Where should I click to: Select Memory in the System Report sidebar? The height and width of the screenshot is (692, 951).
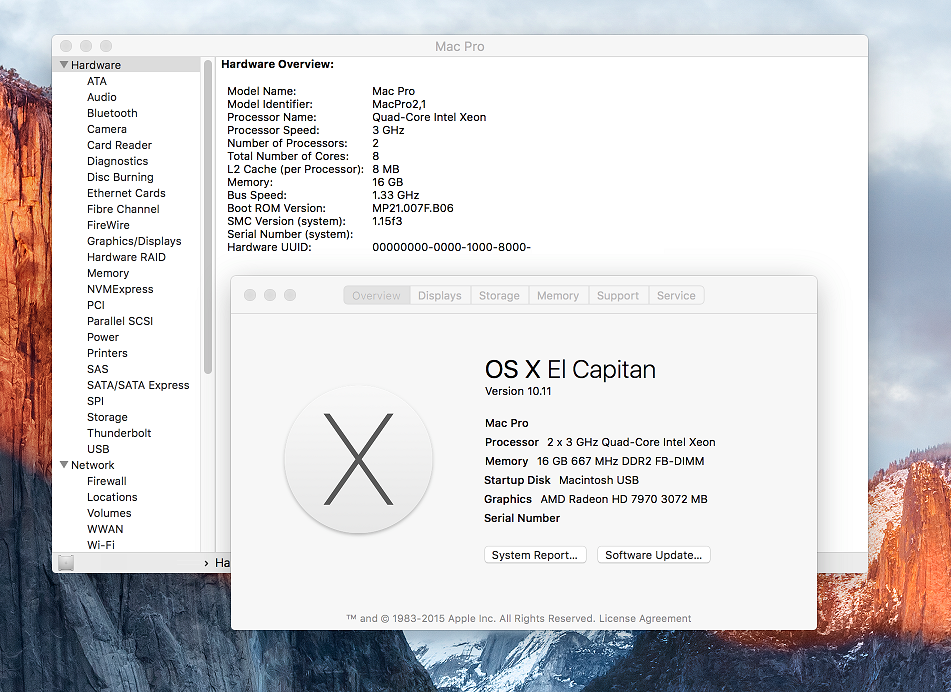tap(108, 273)
